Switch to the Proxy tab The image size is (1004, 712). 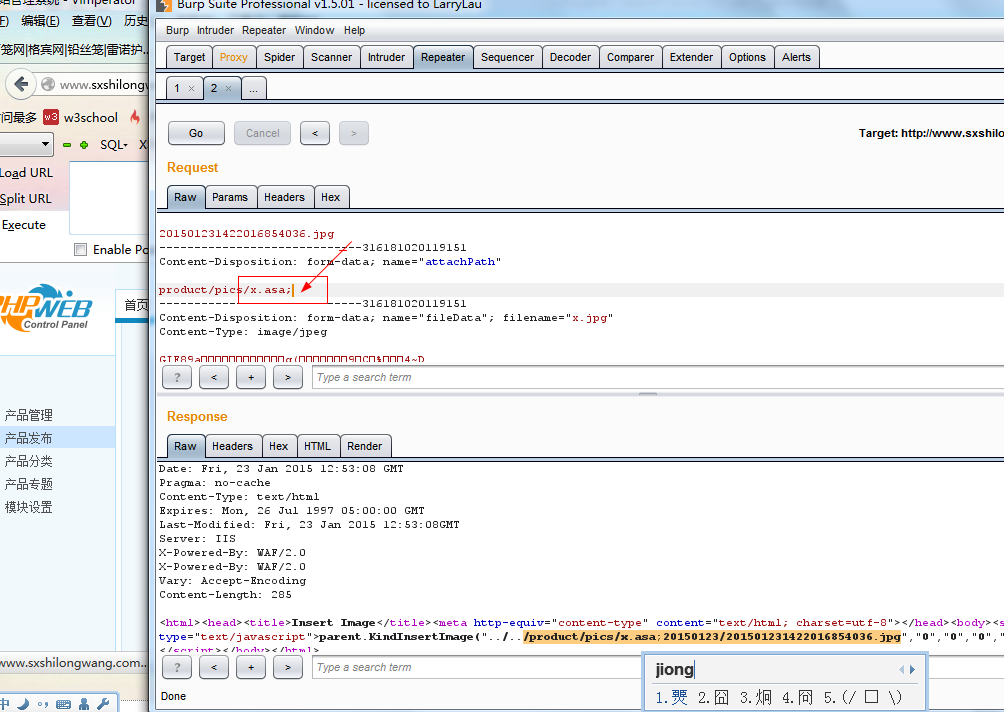click(234, 57)
